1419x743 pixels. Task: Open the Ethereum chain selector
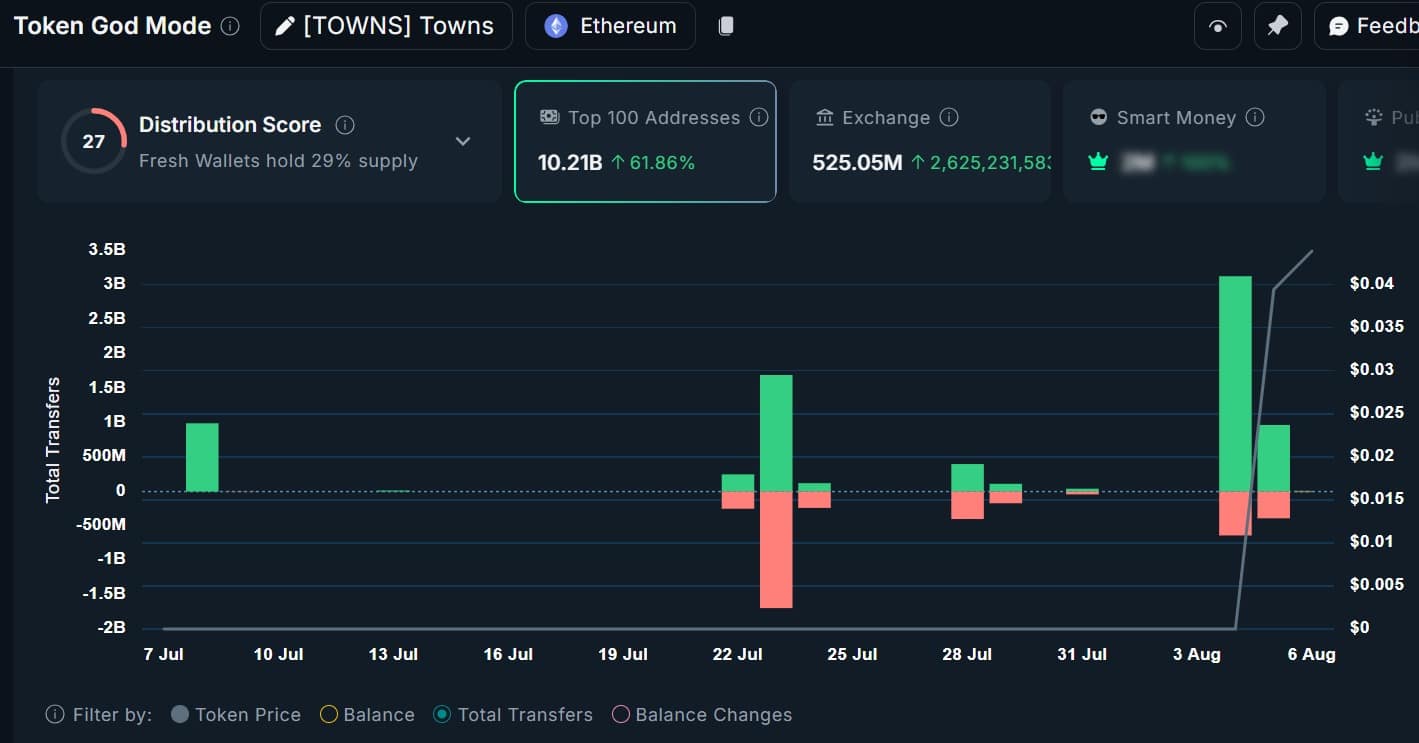tap(610, 26)
